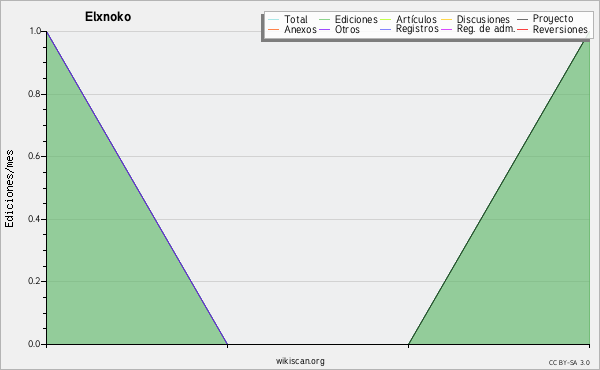Click the cyan Total legend line swatch
Image resolution: width=600 pixels, height=370 pixels.
click(274, 19)
